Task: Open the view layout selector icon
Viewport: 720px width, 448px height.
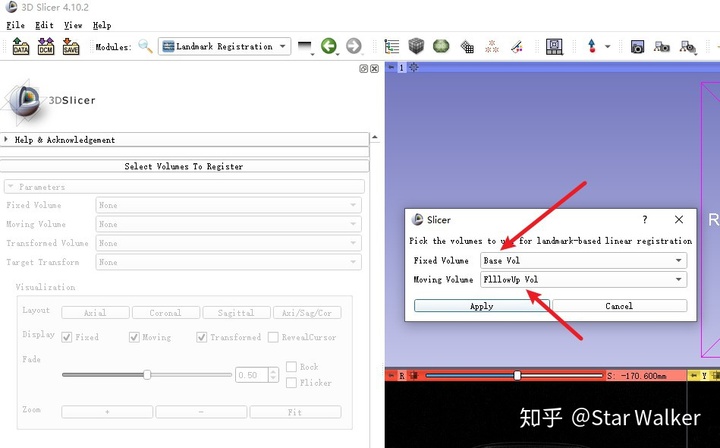Action: (x=554, y=46)
